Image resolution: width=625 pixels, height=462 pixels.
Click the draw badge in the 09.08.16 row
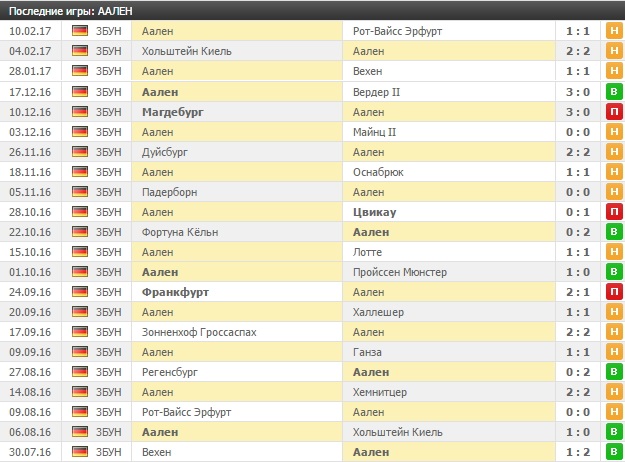(614, 412)
